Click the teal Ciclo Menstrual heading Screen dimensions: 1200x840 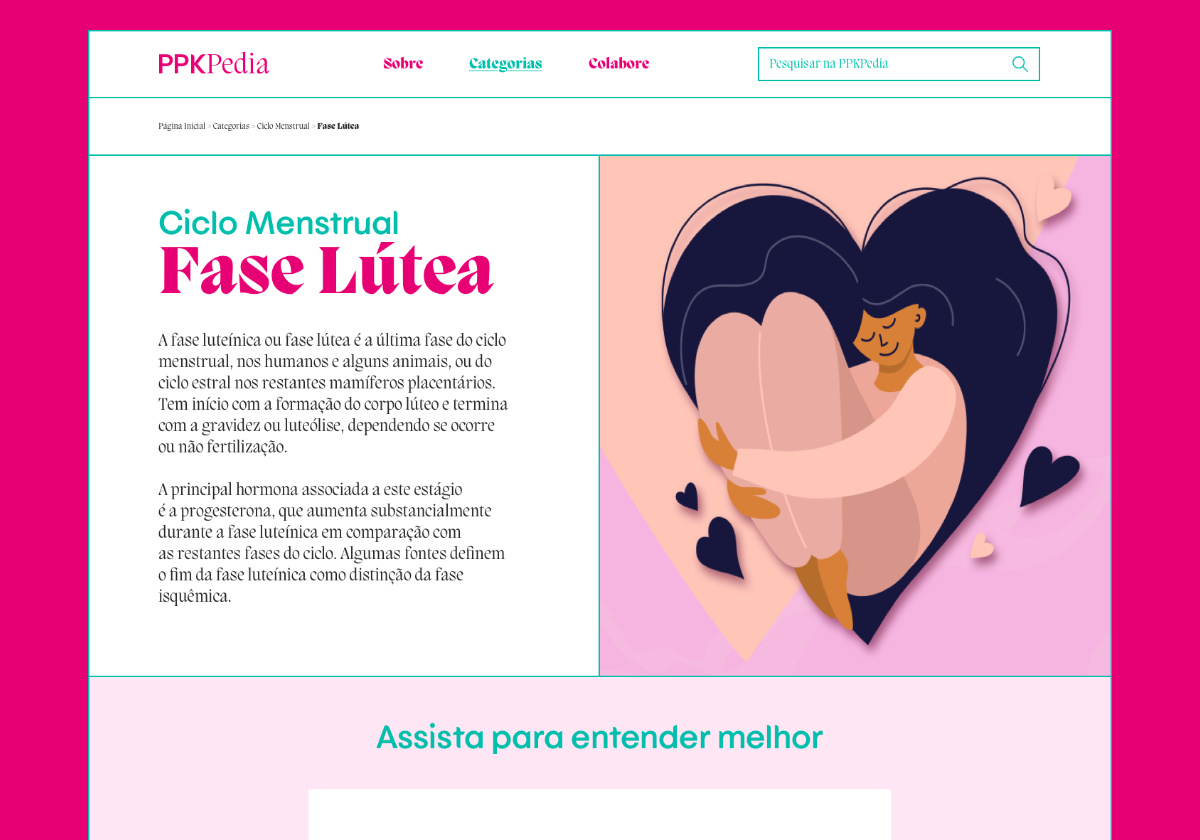tap(279, 222)
